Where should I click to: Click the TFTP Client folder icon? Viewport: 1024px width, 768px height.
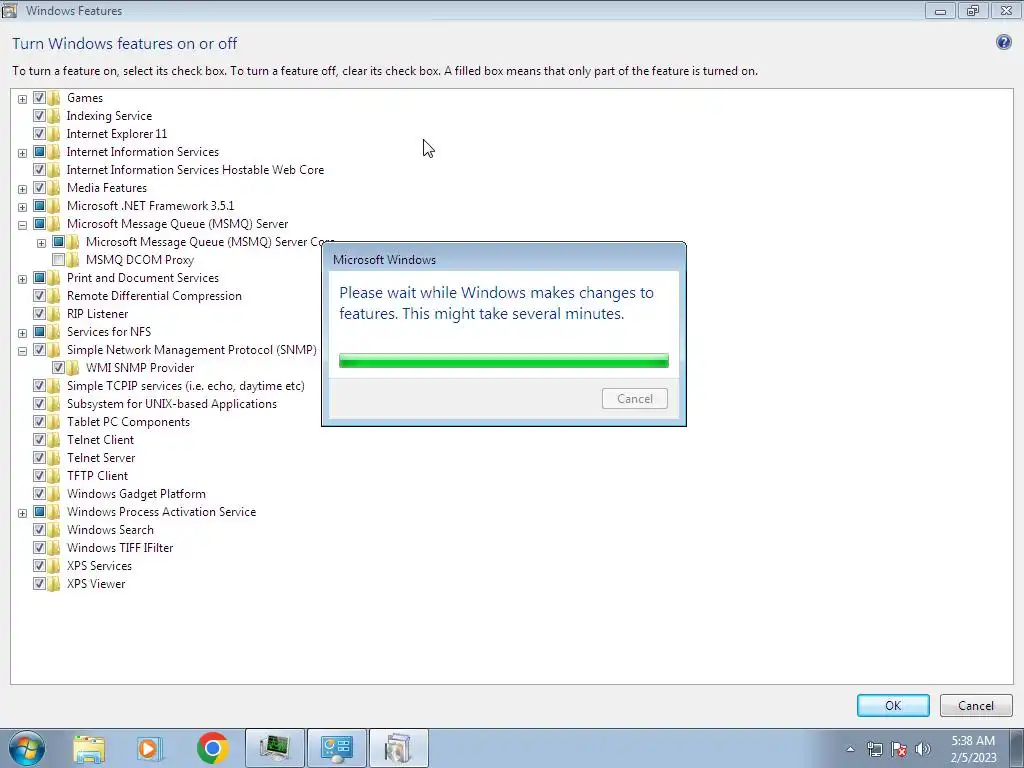[x=54, y=476]
